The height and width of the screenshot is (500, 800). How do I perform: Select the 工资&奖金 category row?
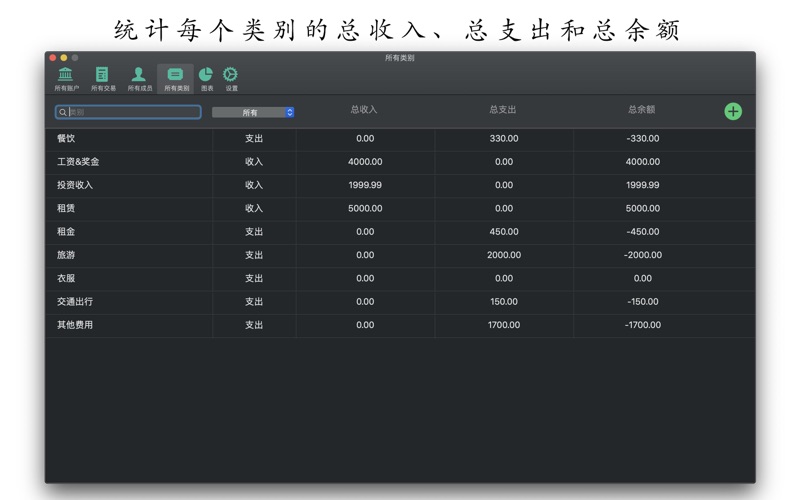[400, 162]
